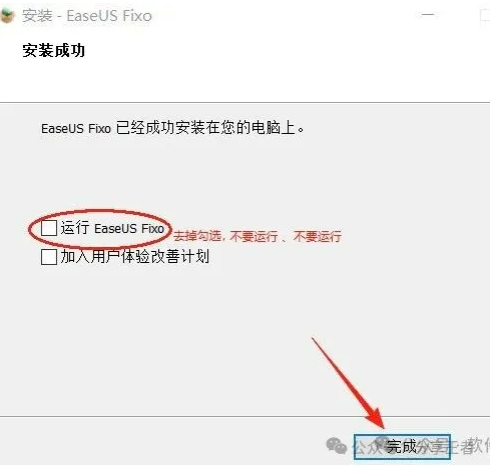This screenshot has width=494, height=465.
Task: Finish setup with the 完成 button
Action: tap(402, 447)
